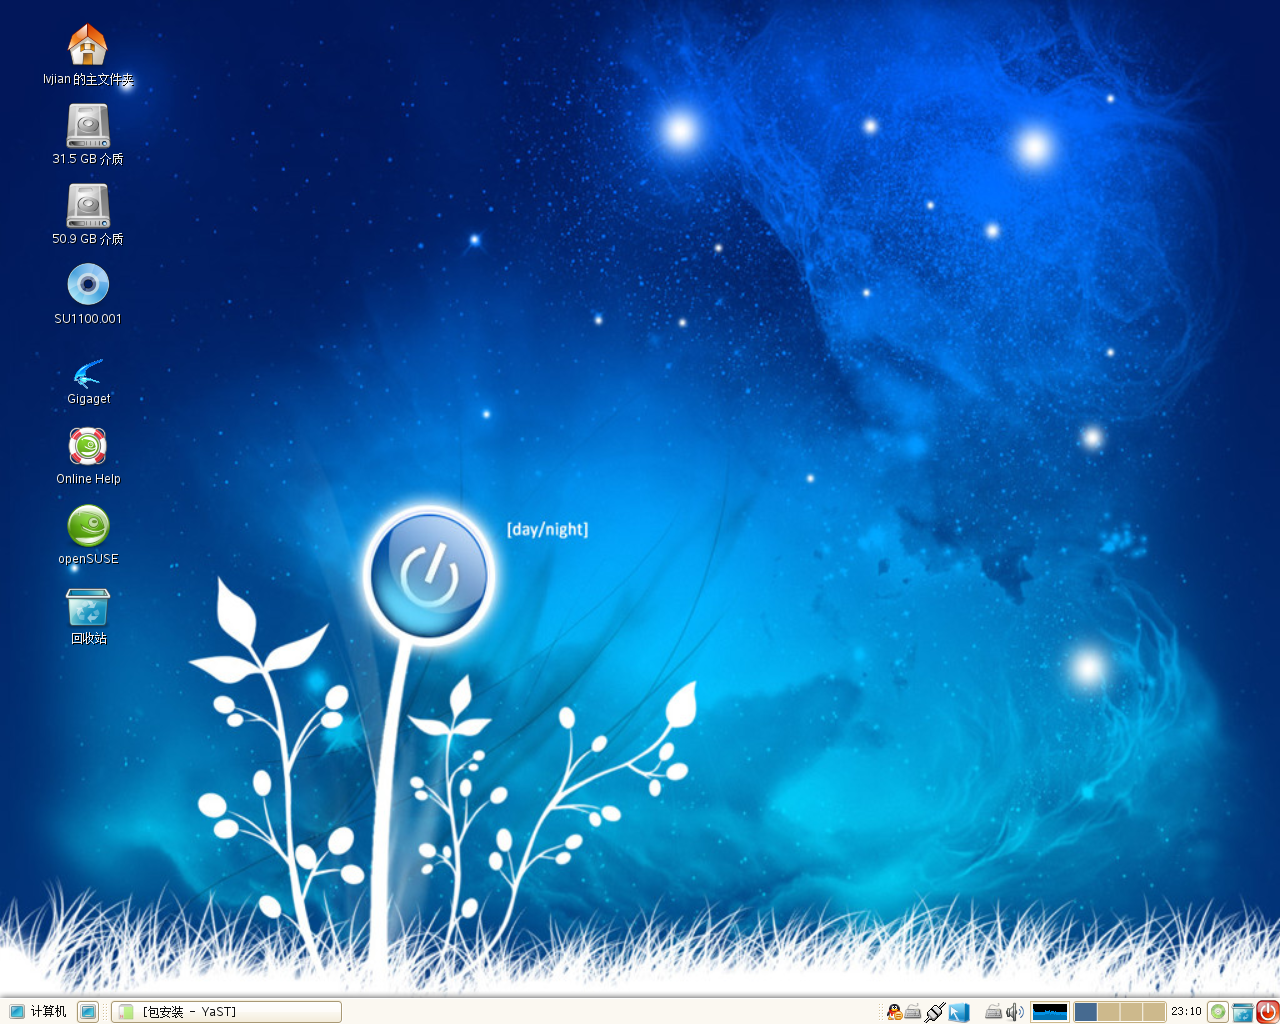Click the keyboard icon next to the volume icon
1280x1024 pixels.
click(993, 1012)
